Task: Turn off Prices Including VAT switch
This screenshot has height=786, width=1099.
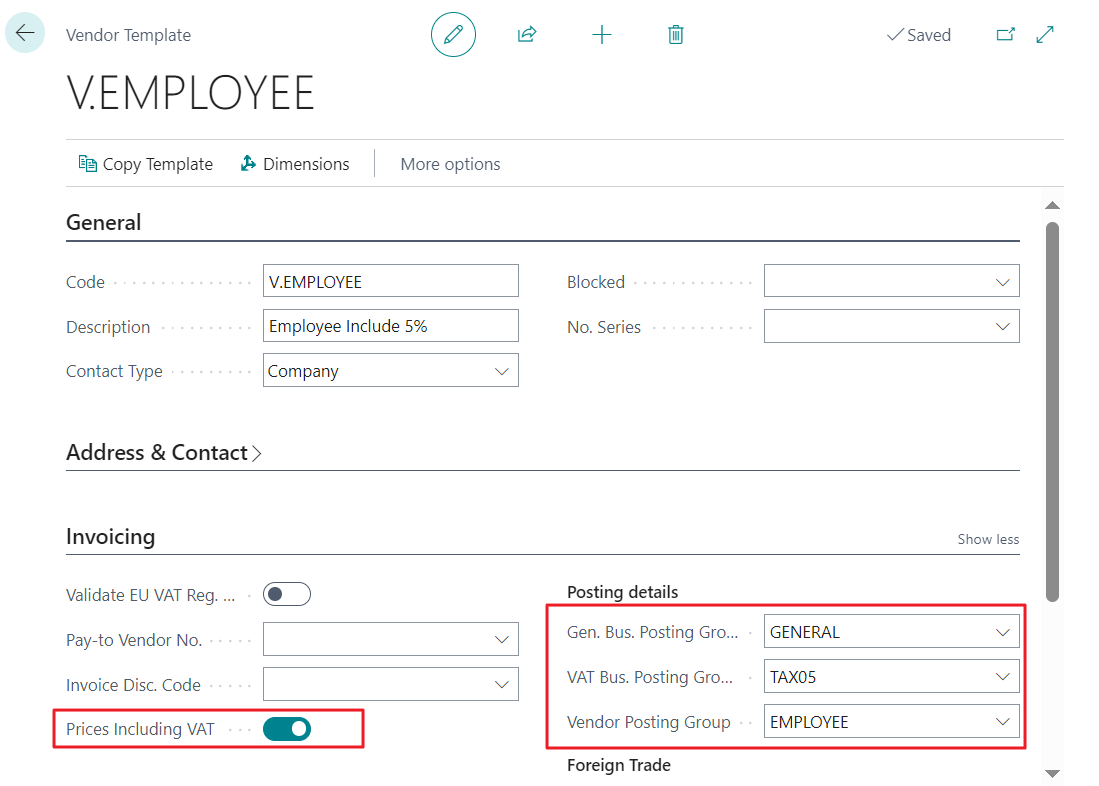Action: coord(287,729)
